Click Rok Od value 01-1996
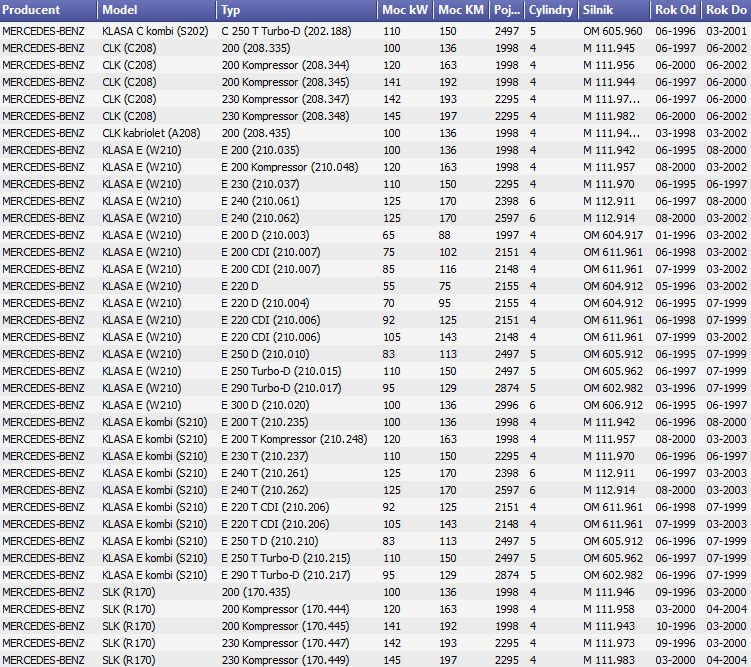This screenshot has width=751, height=667. point(675,235)
